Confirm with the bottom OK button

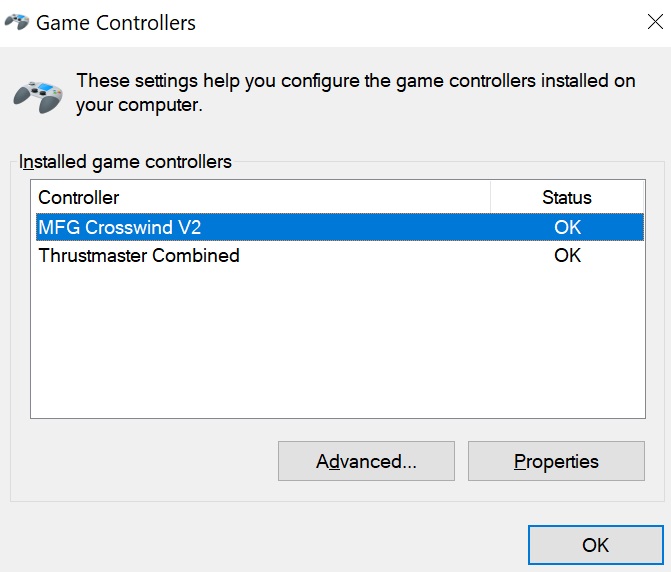coord(596,545)
